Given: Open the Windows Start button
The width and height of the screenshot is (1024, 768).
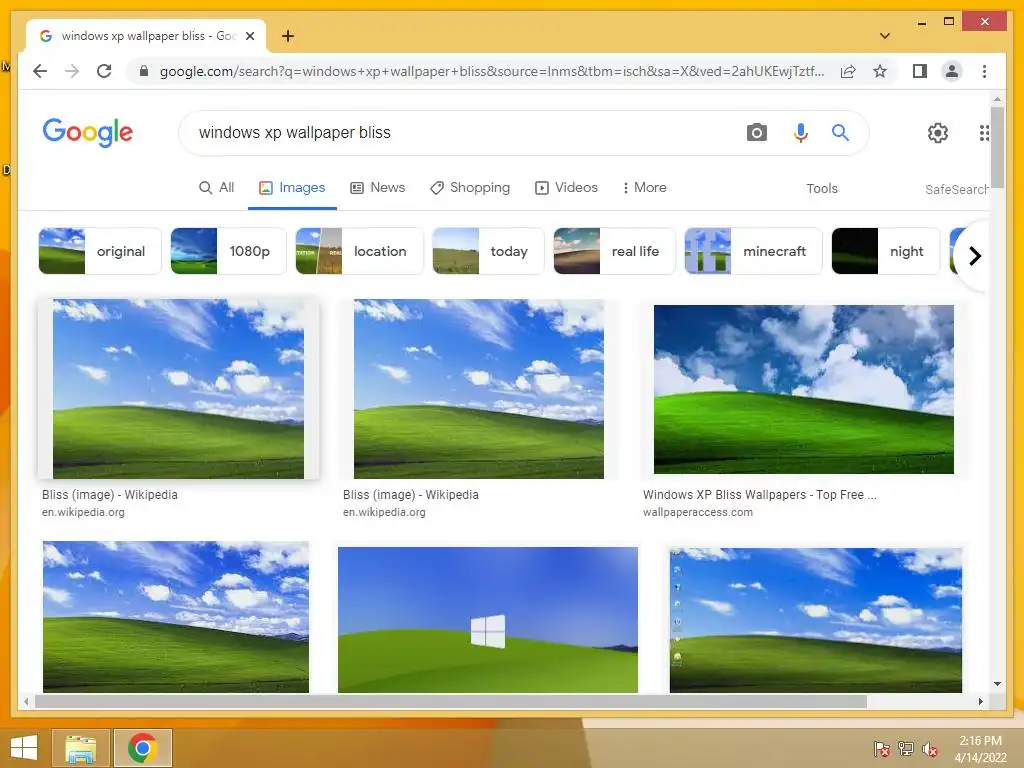Looking at the screenshot, I should (x=24, y=748).
